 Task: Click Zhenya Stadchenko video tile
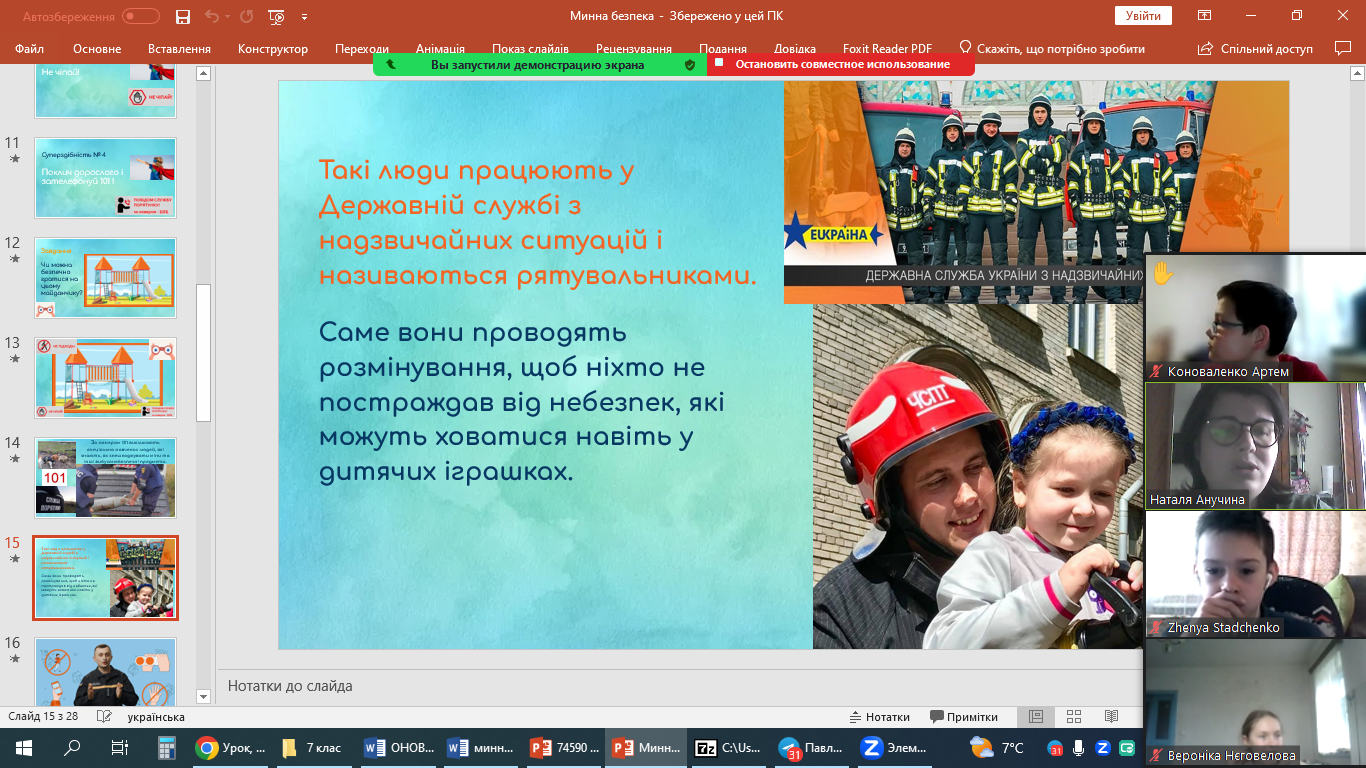pyautogui.click(x=1255, y=574)
